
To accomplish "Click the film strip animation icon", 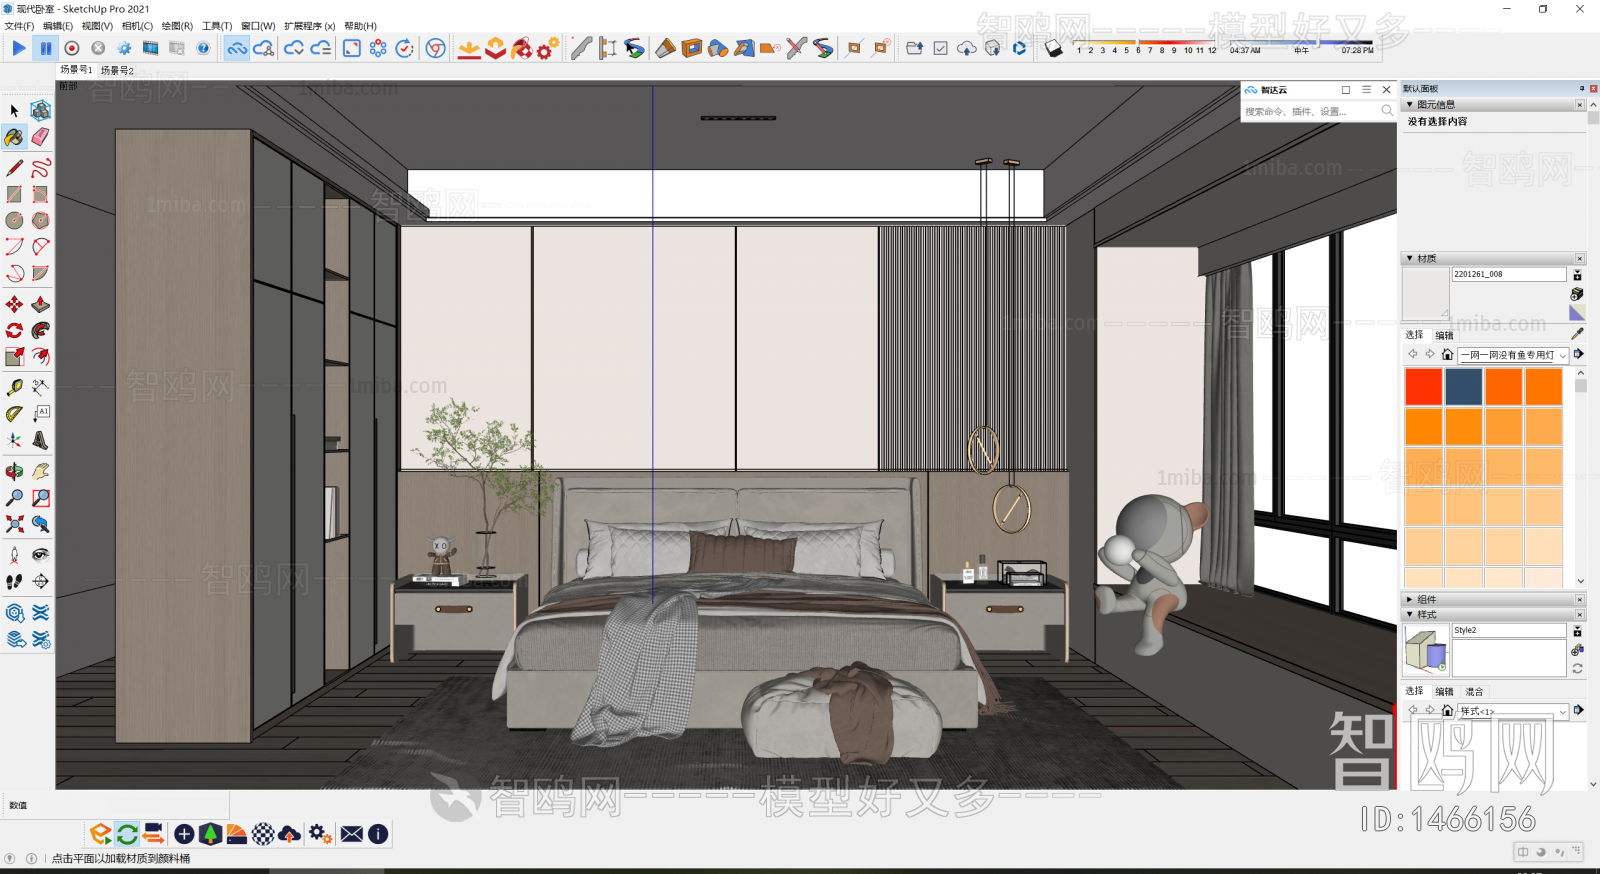I will [150, 48].
